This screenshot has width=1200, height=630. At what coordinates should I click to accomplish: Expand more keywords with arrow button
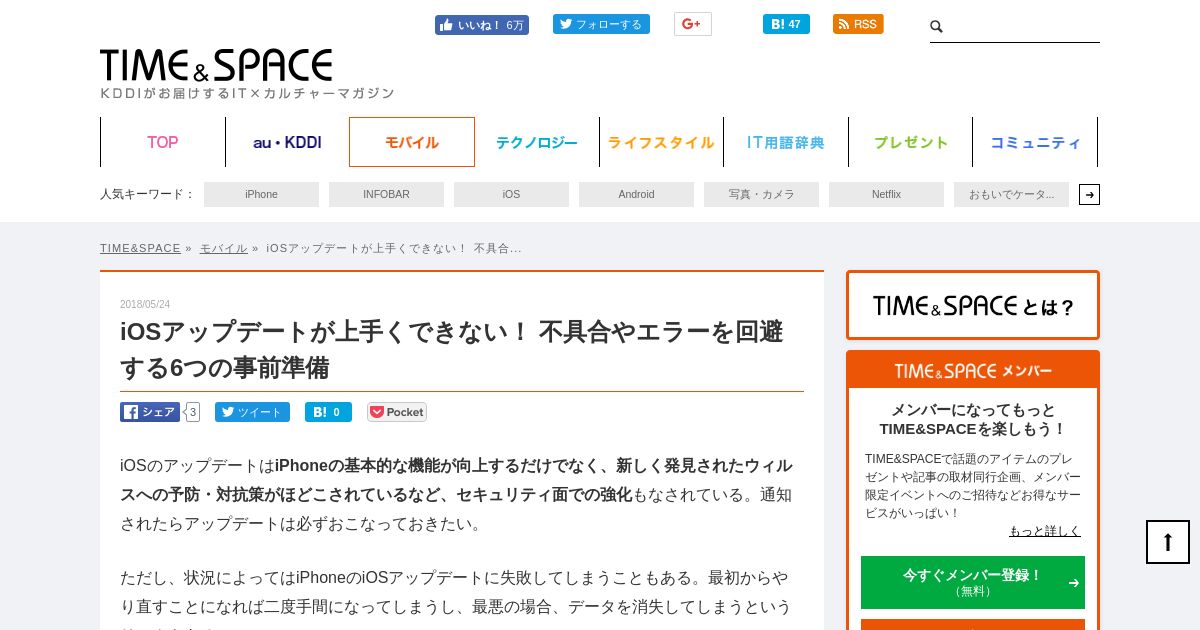pos(1089,194)
